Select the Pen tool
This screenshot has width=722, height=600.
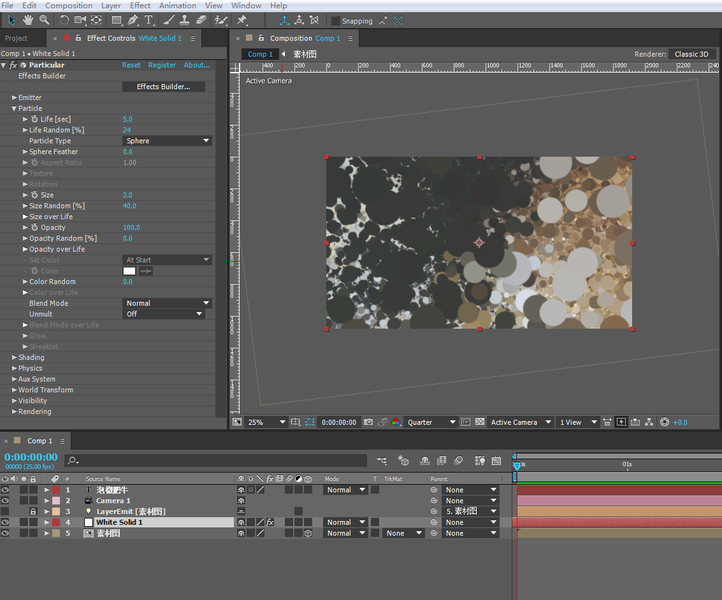(134, 20)
